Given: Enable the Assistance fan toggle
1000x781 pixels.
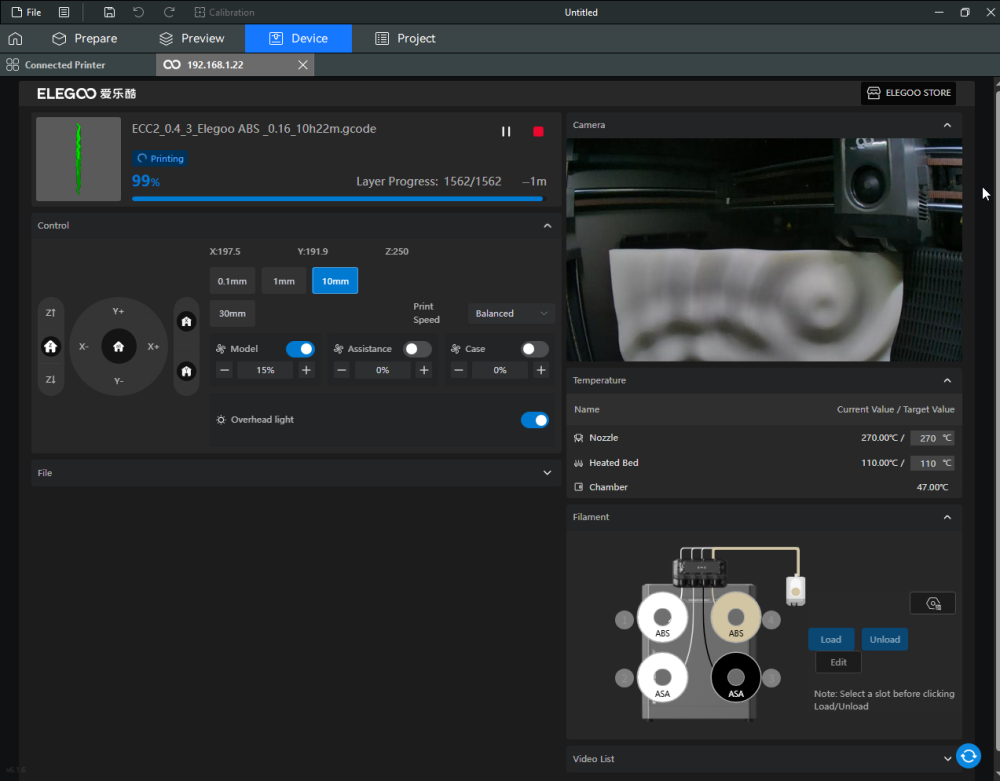Looking at the screenshot, I should coord(417,349).
